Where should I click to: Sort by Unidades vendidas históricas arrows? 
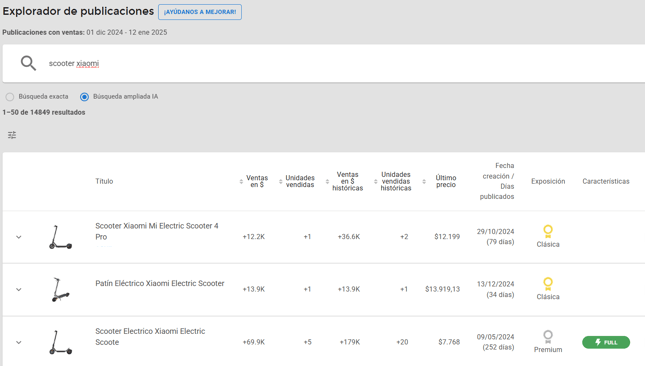pos(376,181)
